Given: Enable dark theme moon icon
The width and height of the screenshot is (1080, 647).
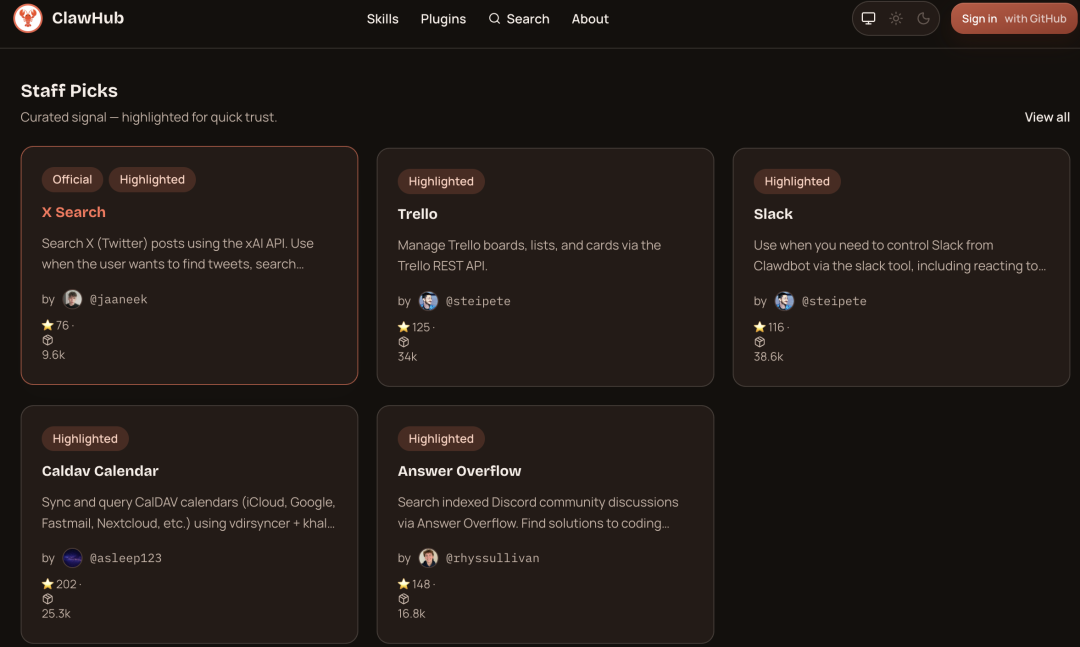Looking at the screenshot, I should 923,19.
